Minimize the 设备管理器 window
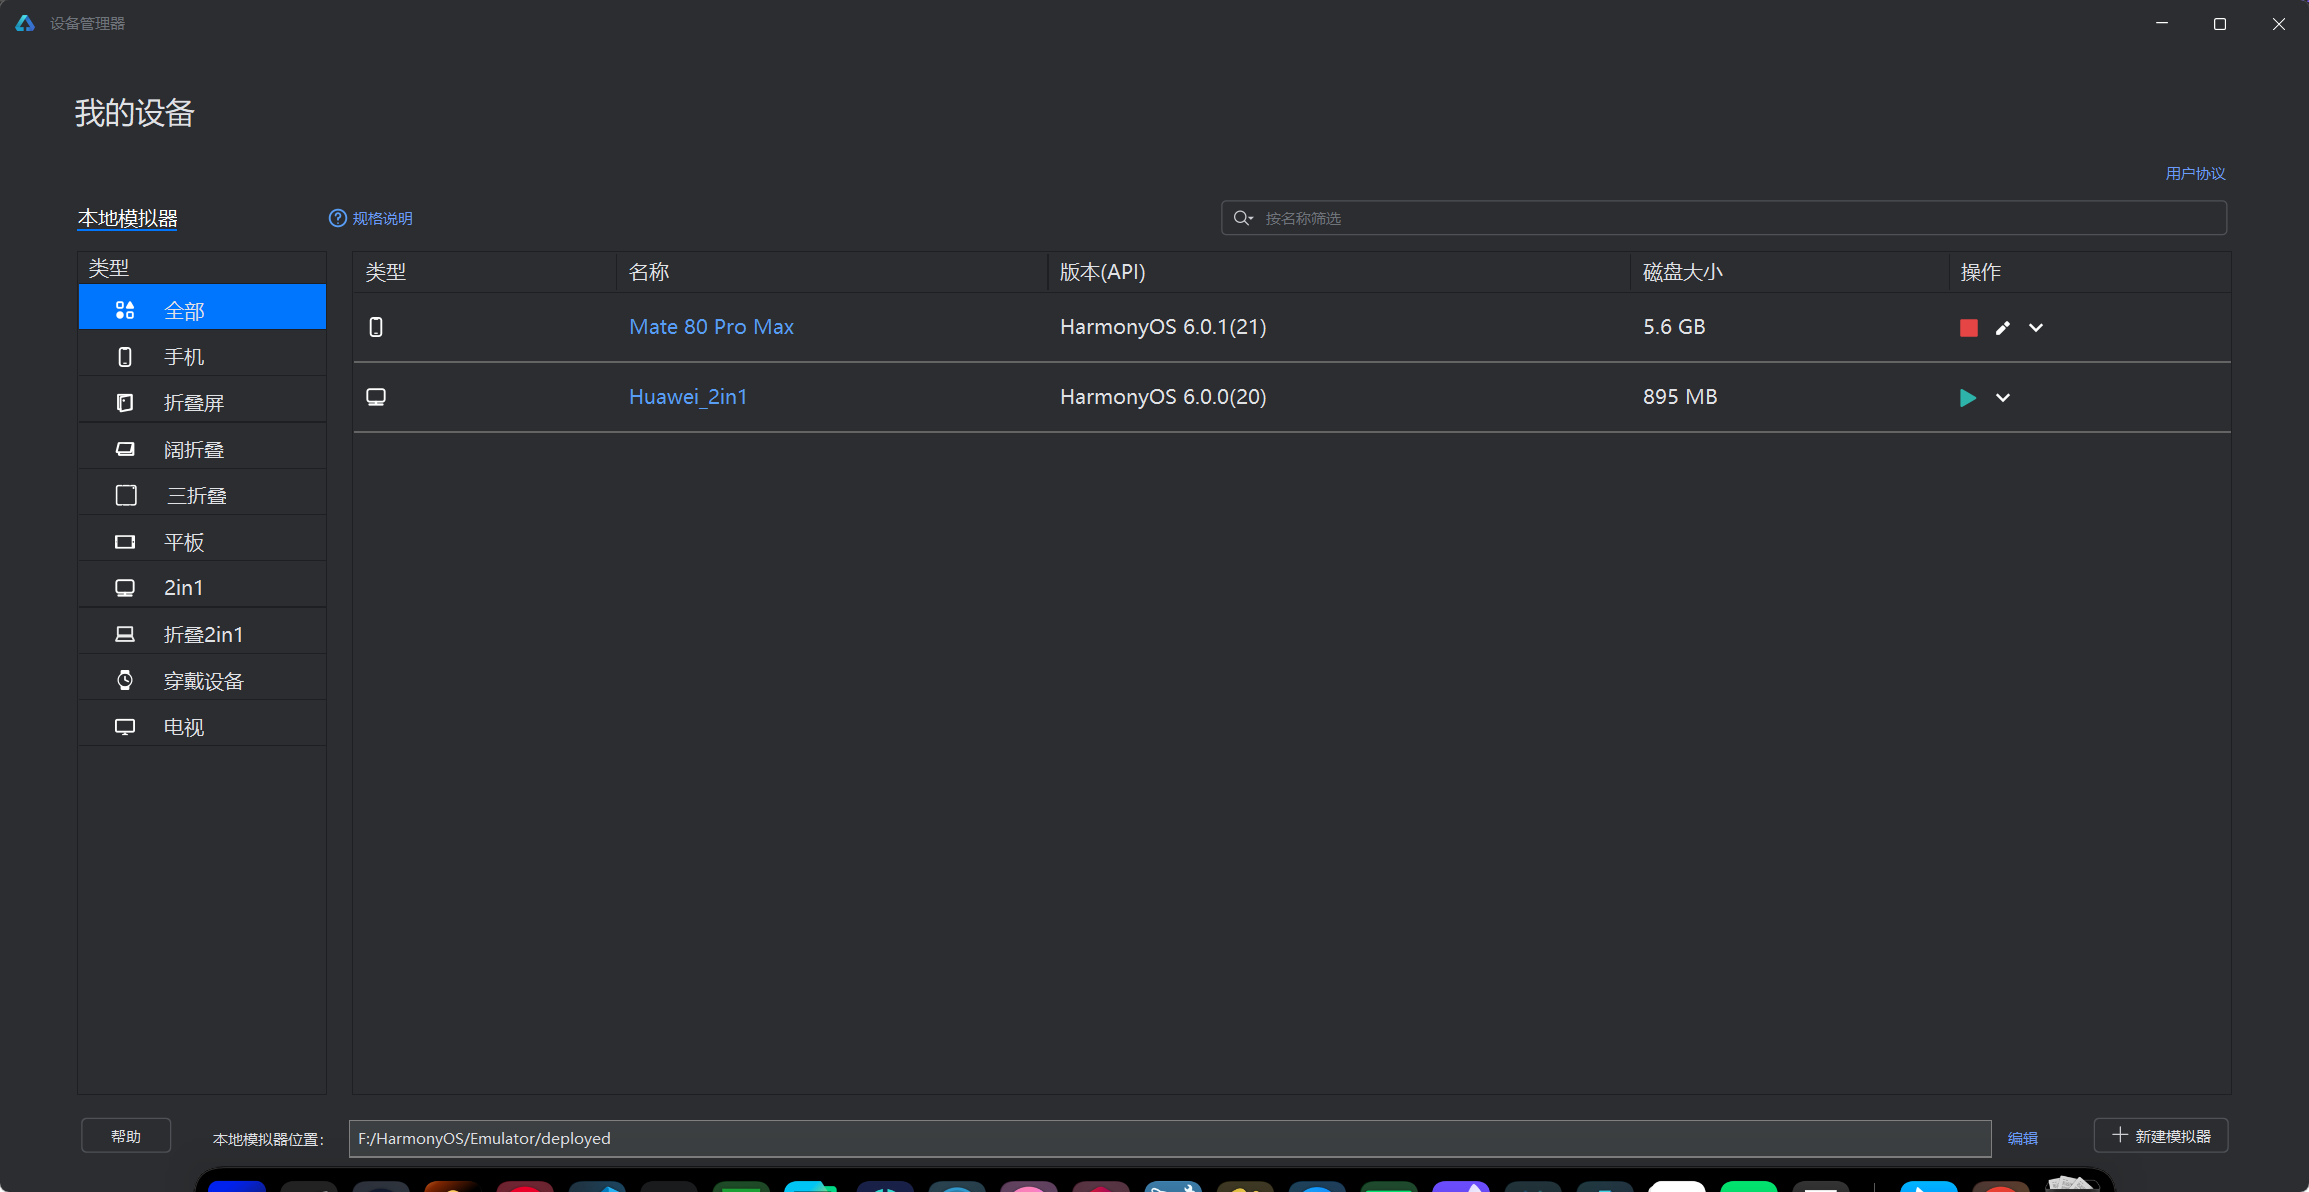The image size is (2309, 1192). [2162, 23]
